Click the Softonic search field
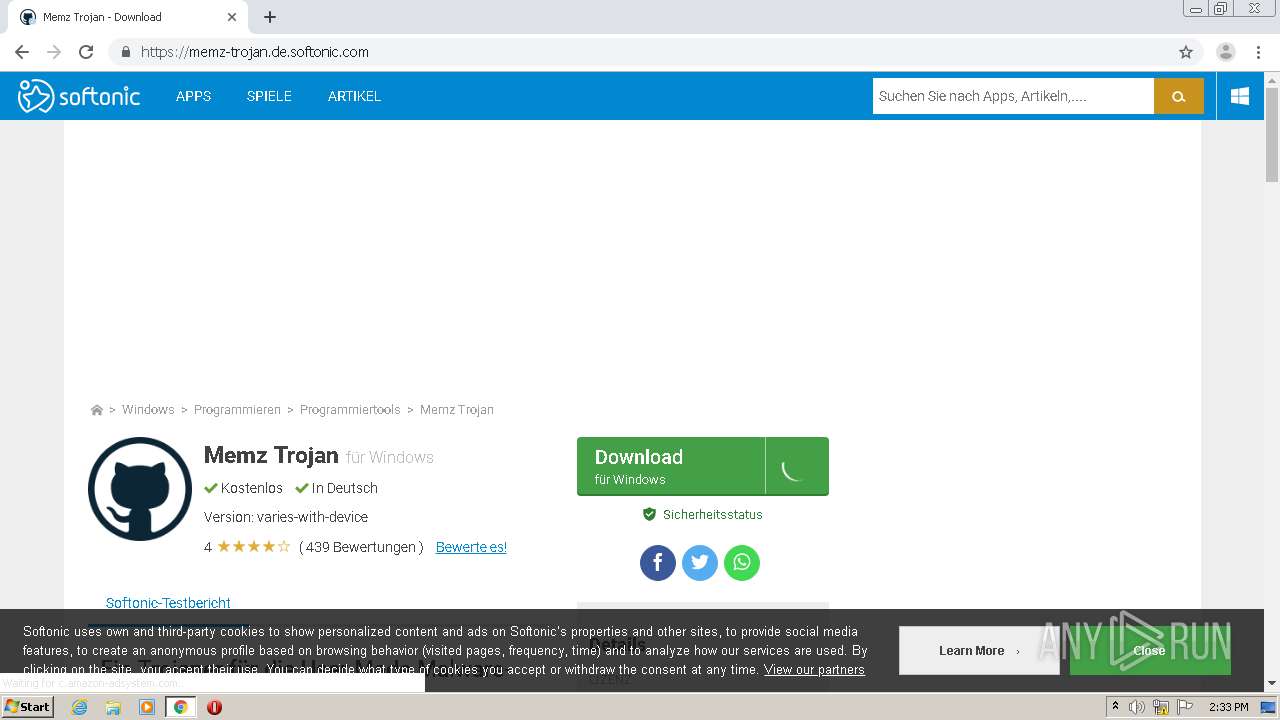This screenshot has height=720, width=1280. coord(1013,96)
